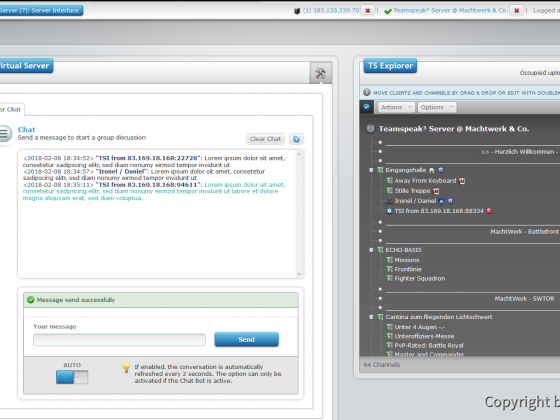Select the Fighter Squadron channel

[x=420, y=278]
